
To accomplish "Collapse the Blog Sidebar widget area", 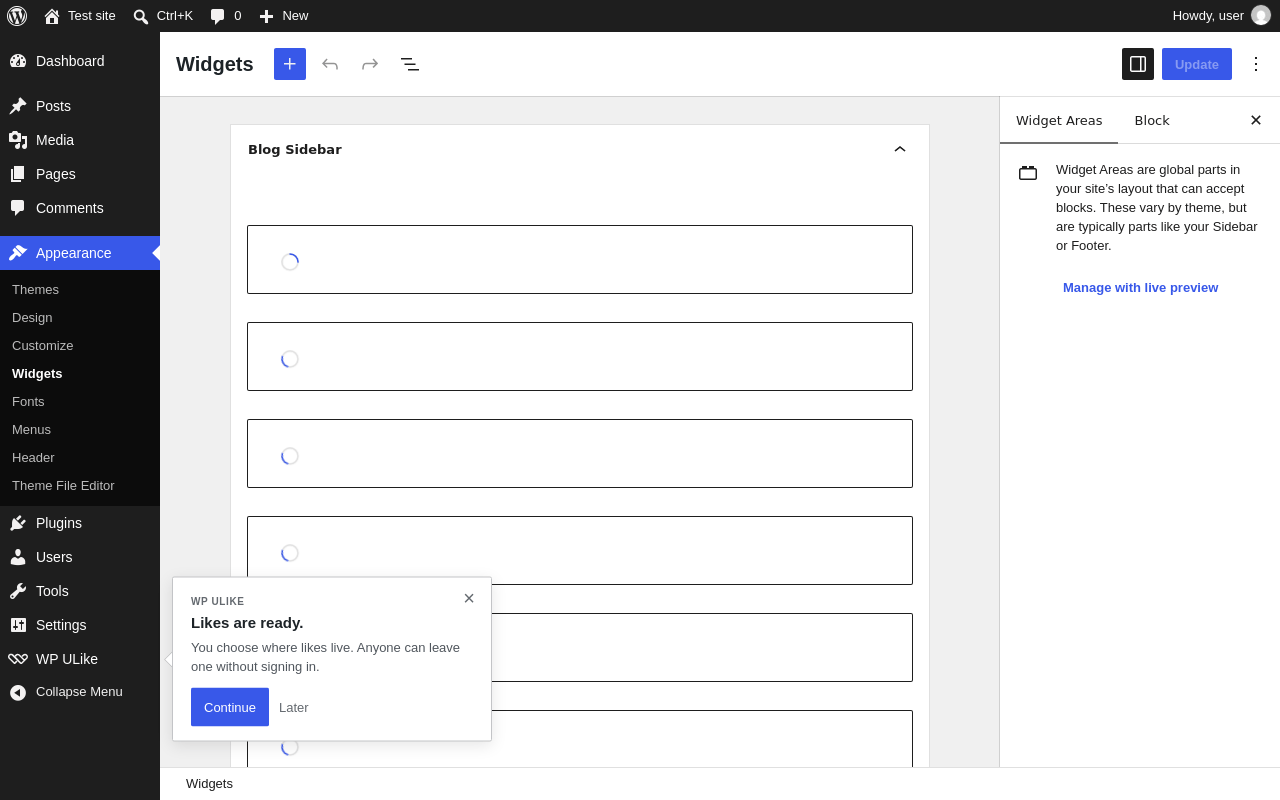I will point(900,149).
